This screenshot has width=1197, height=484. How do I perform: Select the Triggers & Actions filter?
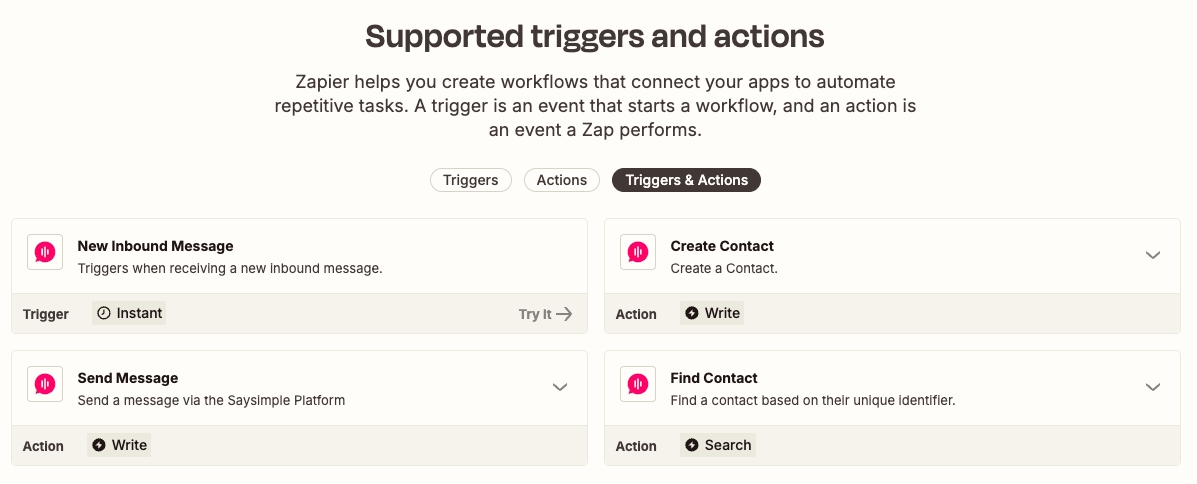click(686, 180)
